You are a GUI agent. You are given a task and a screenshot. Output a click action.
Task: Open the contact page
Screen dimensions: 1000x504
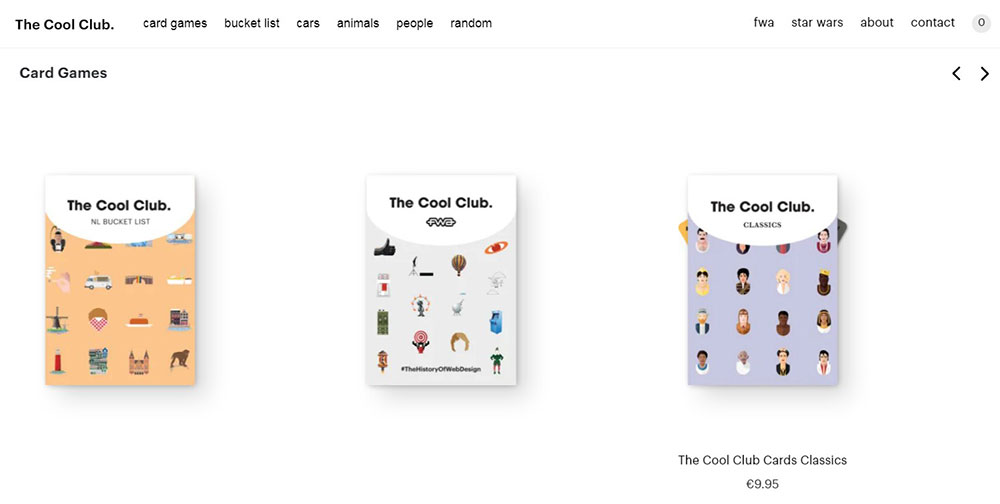[x=932, y=22]
